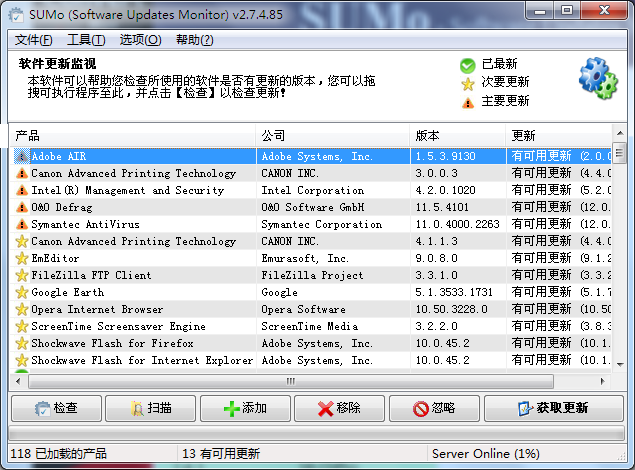The image size is (635, 470).
Task: Click the yellow star 次要更新 legend icon
Action: click(467, 84)
